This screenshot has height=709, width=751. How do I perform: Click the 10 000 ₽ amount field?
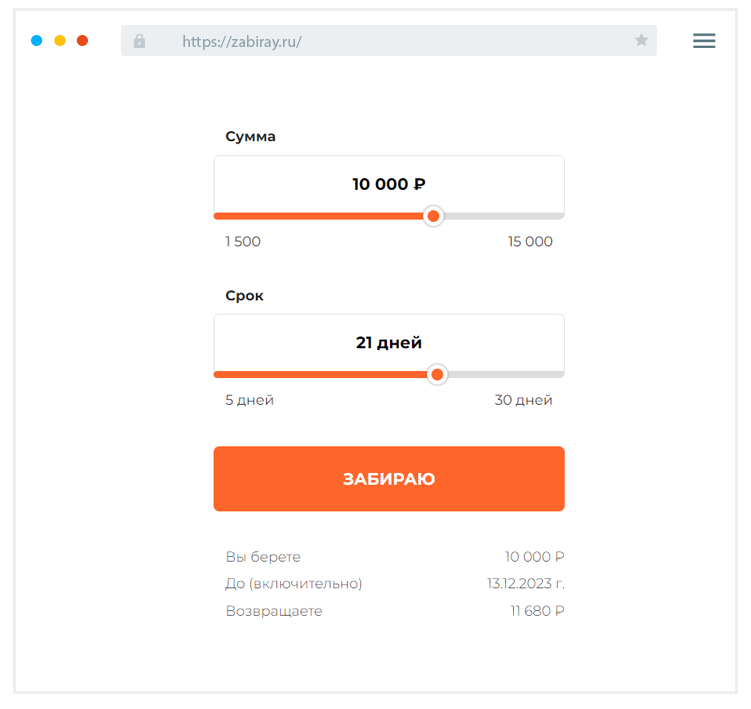(389, 184)
